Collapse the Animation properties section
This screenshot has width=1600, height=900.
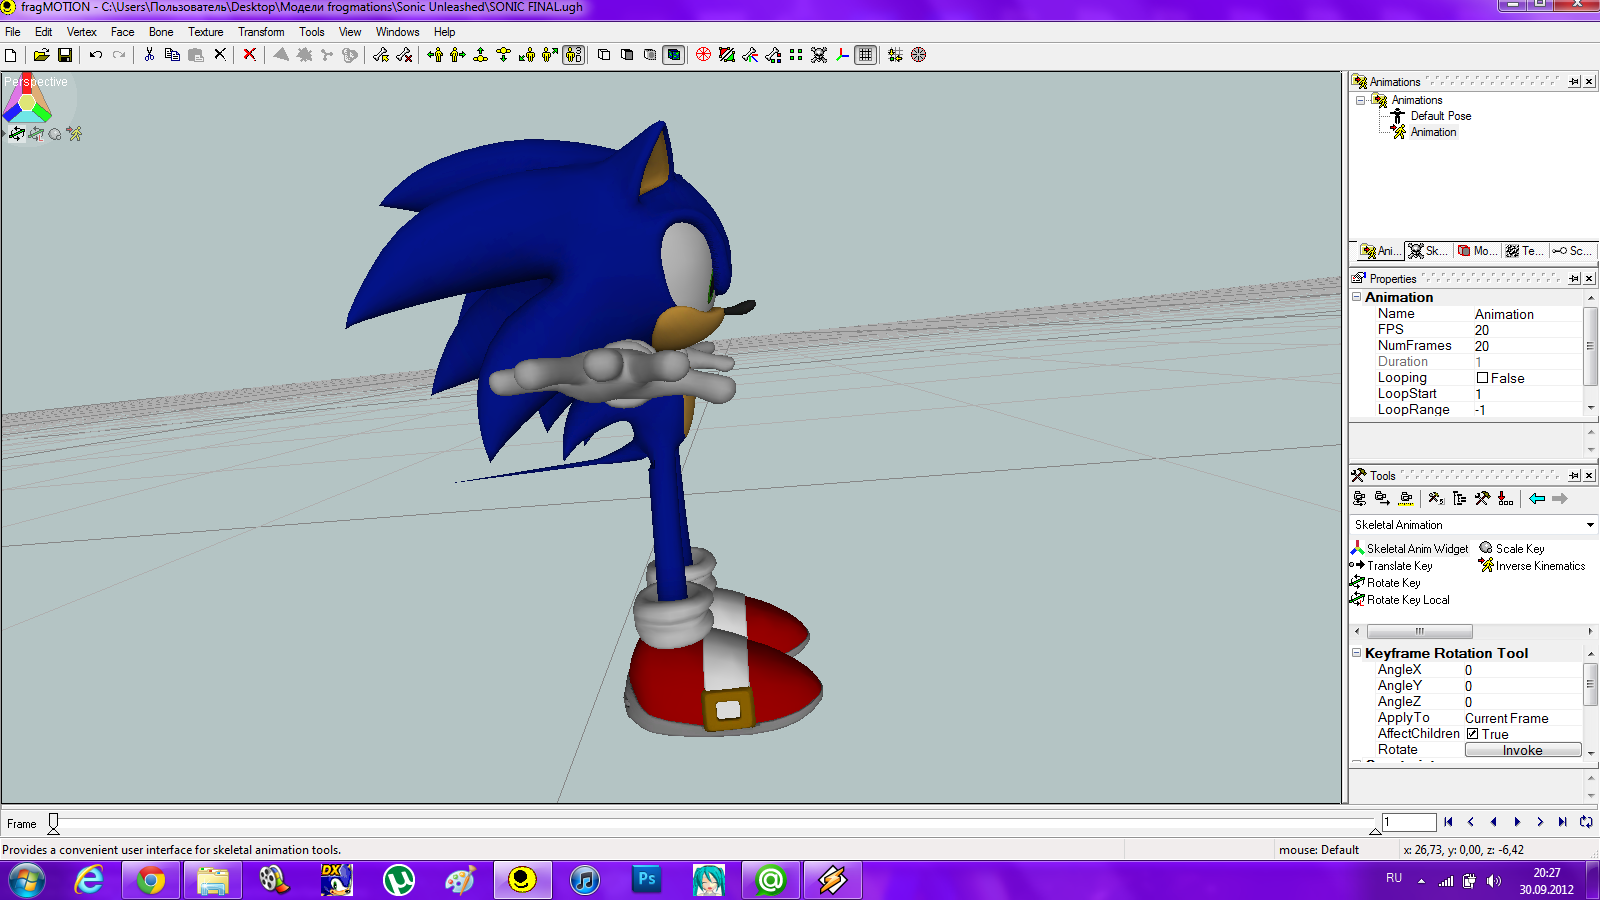pyautogui.click(x=1357, y=297)
